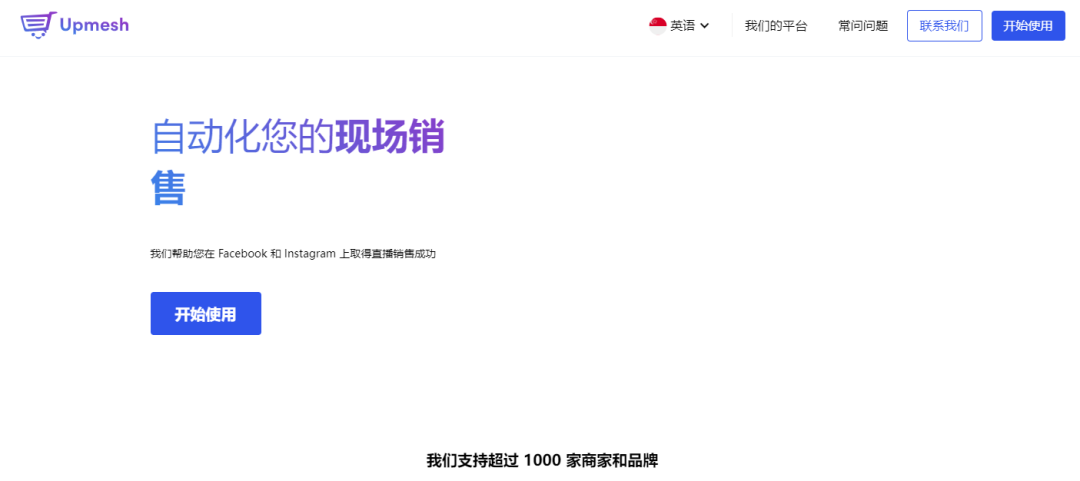
Task: Open the 我们的平台 menu item
Action: pos(775,26)
